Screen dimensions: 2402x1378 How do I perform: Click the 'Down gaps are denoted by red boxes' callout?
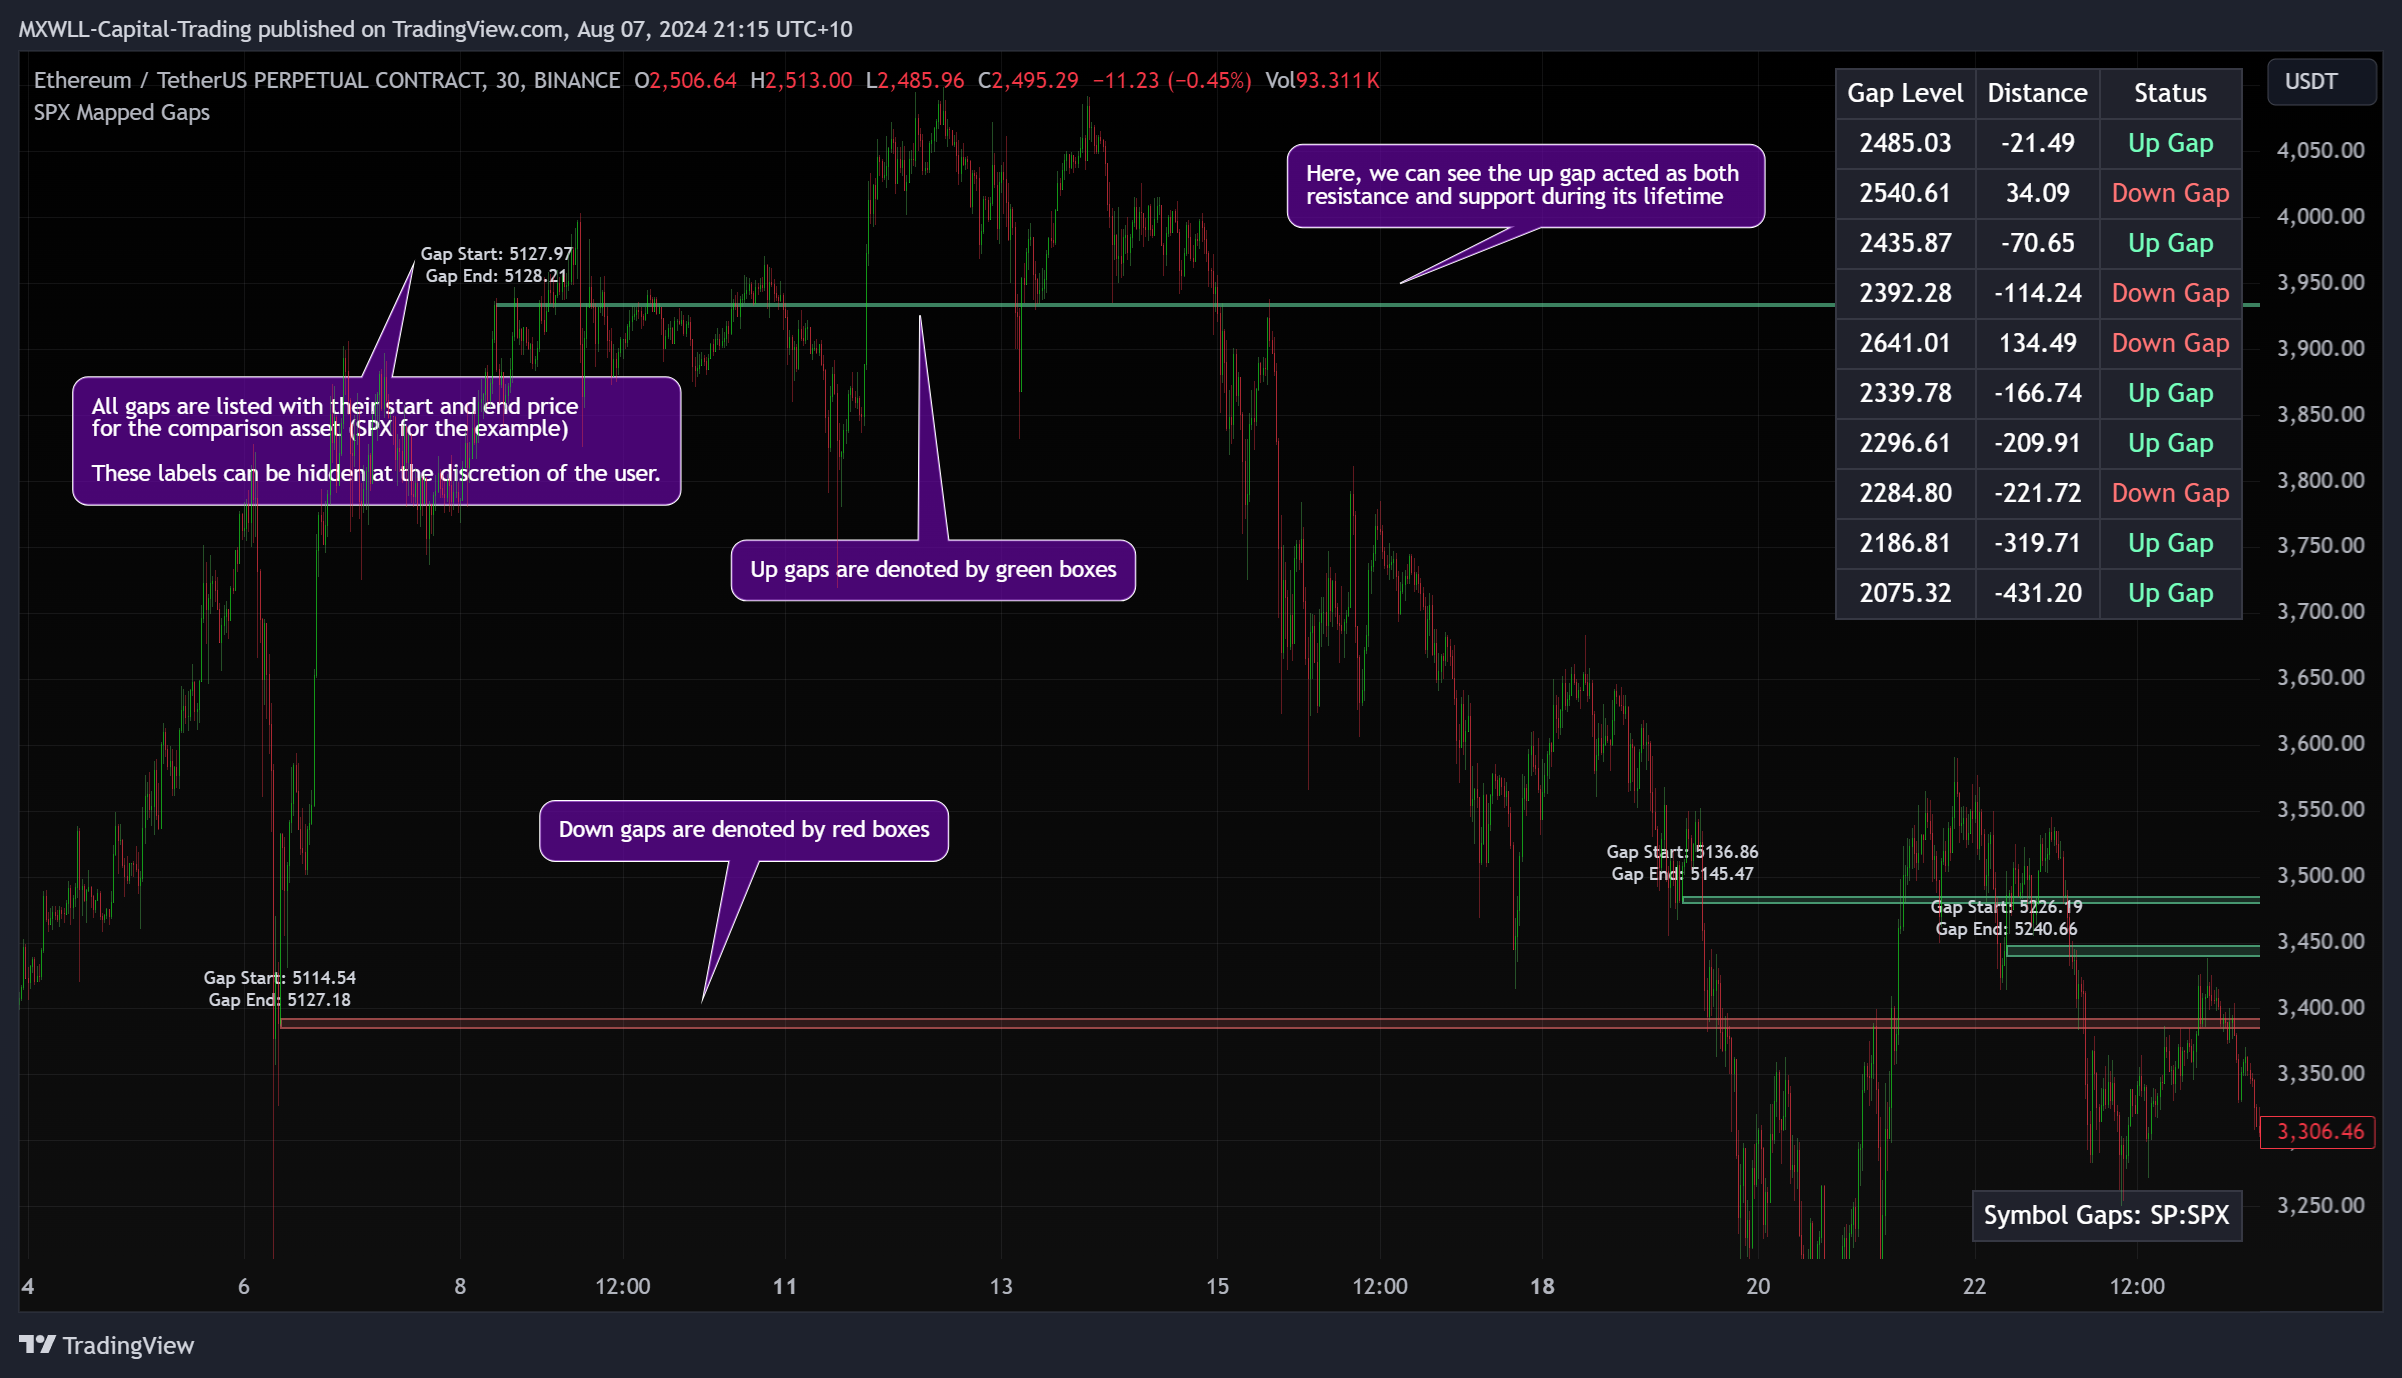(744, 830)
